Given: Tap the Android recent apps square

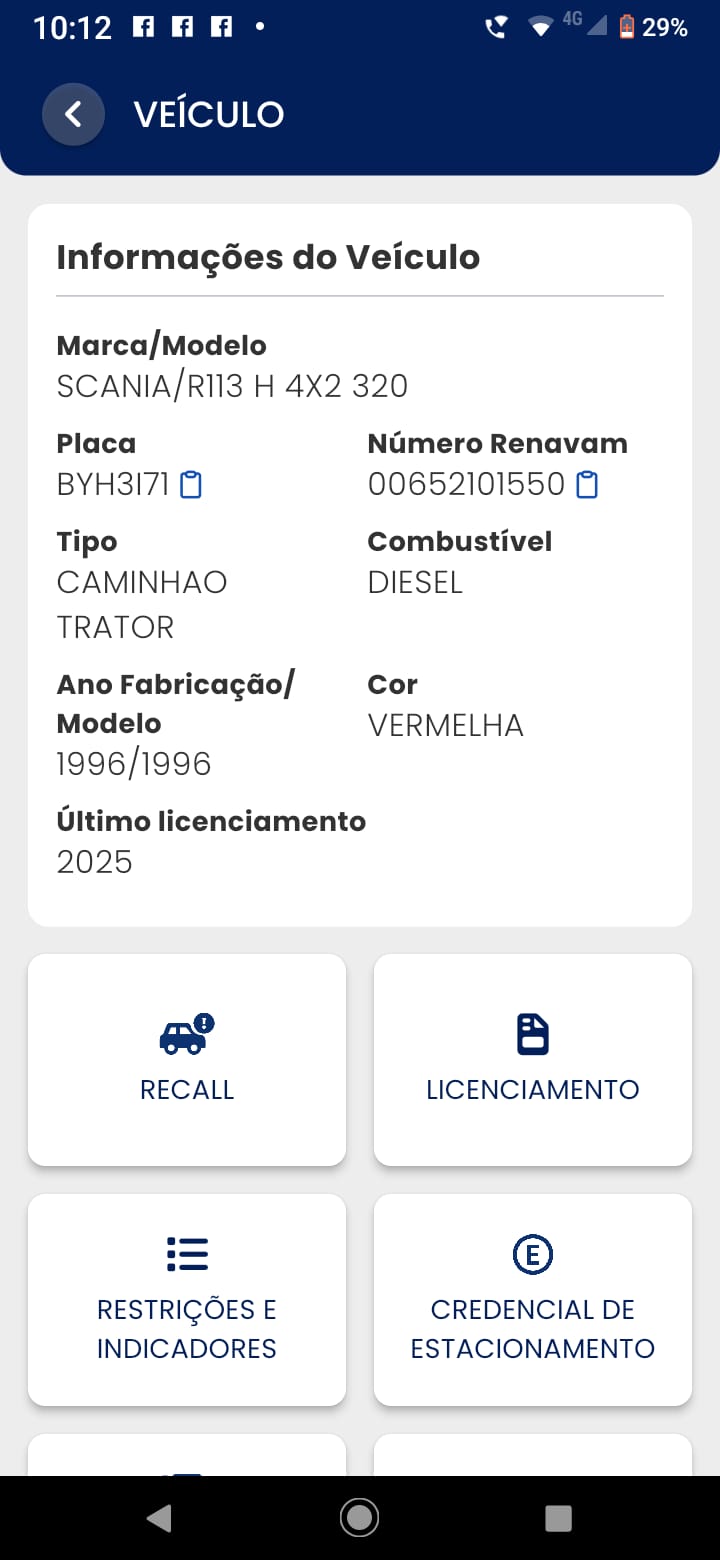Looking at the screenshot, I should pos(558,1518).
